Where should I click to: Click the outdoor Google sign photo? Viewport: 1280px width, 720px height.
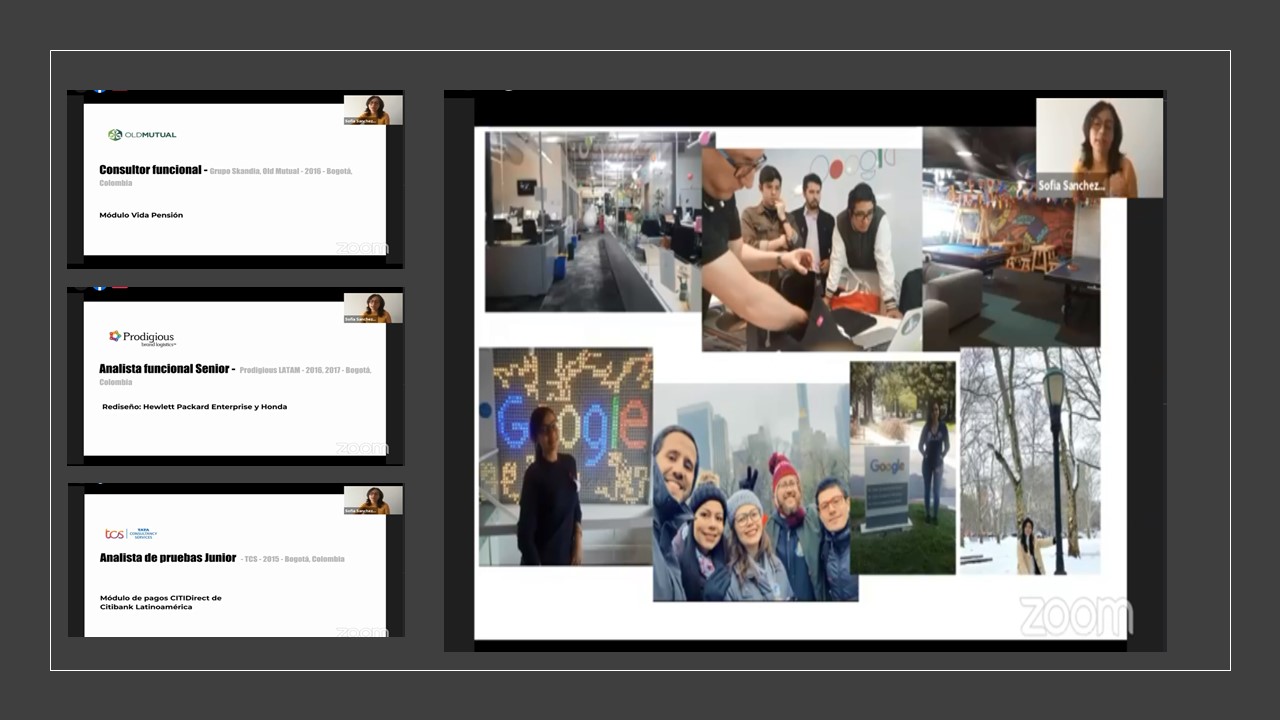[903, 468]
